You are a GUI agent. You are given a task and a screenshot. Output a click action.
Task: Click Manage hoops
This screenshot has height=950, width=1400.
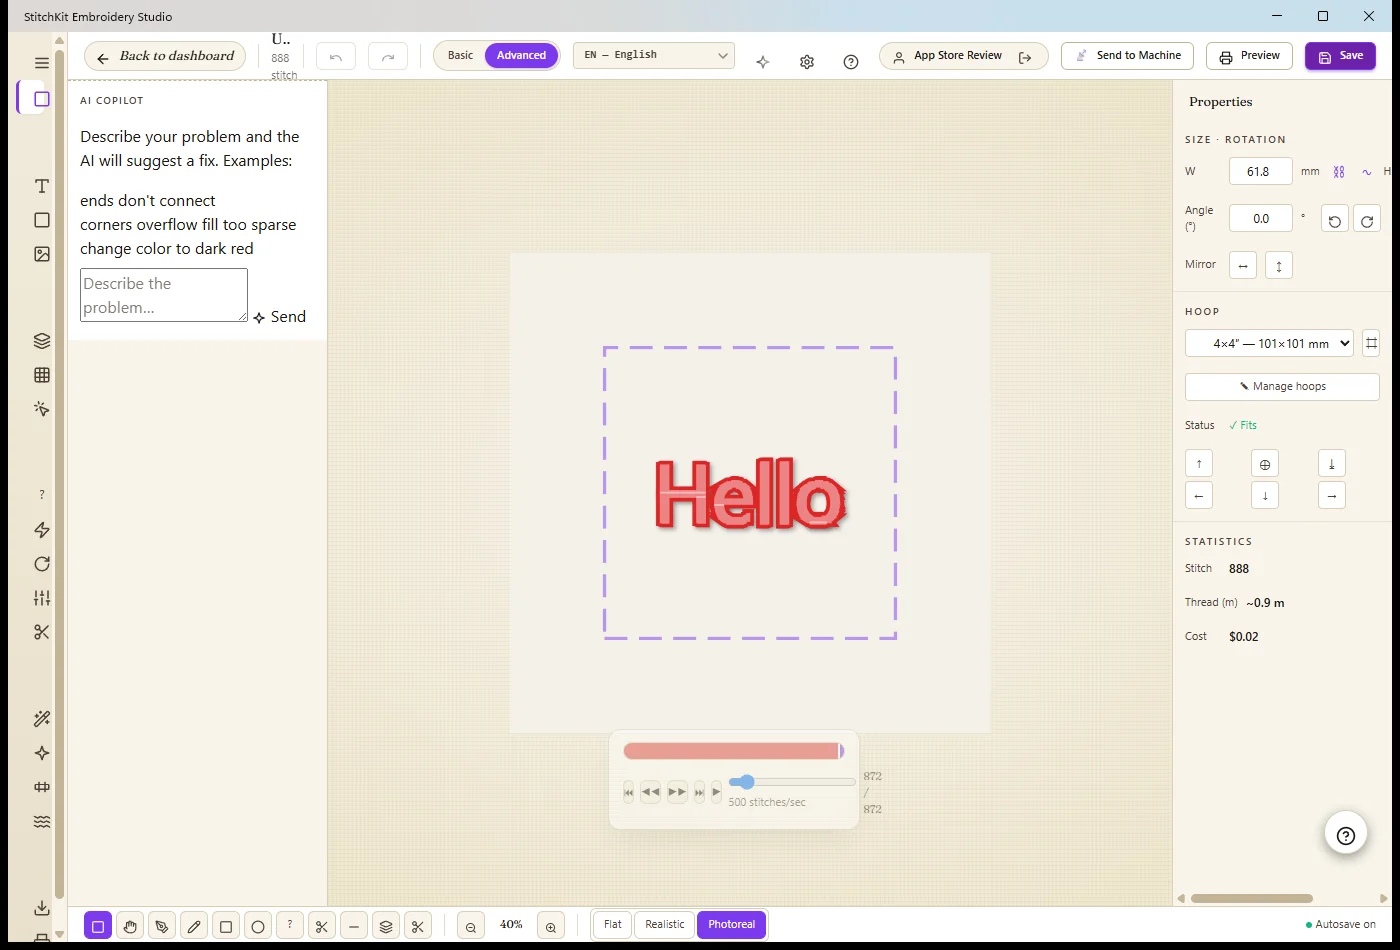(1282, 387)
